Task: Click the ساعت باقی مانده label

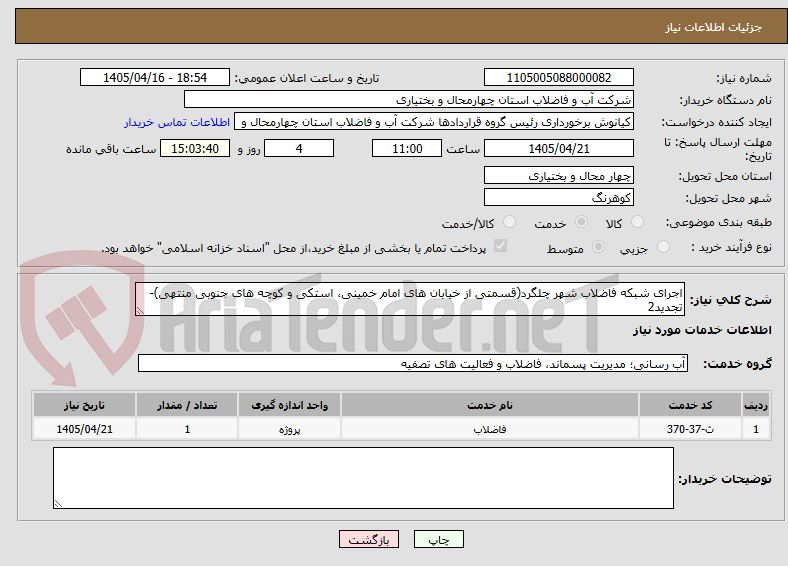Action: pyautogui.click(x=111, y=149)
